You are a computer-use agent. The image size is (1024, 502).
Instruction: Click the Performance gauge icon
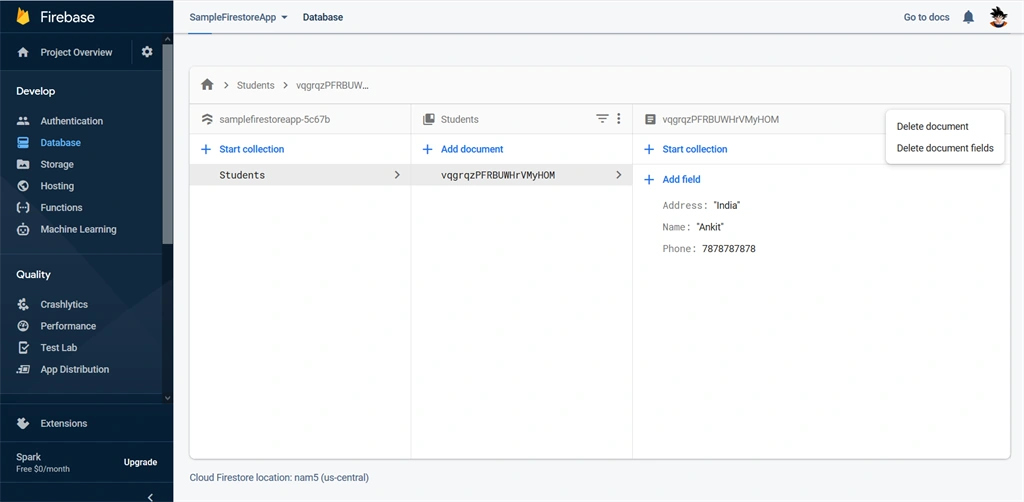pyautogui.click(x=24, y=326)
